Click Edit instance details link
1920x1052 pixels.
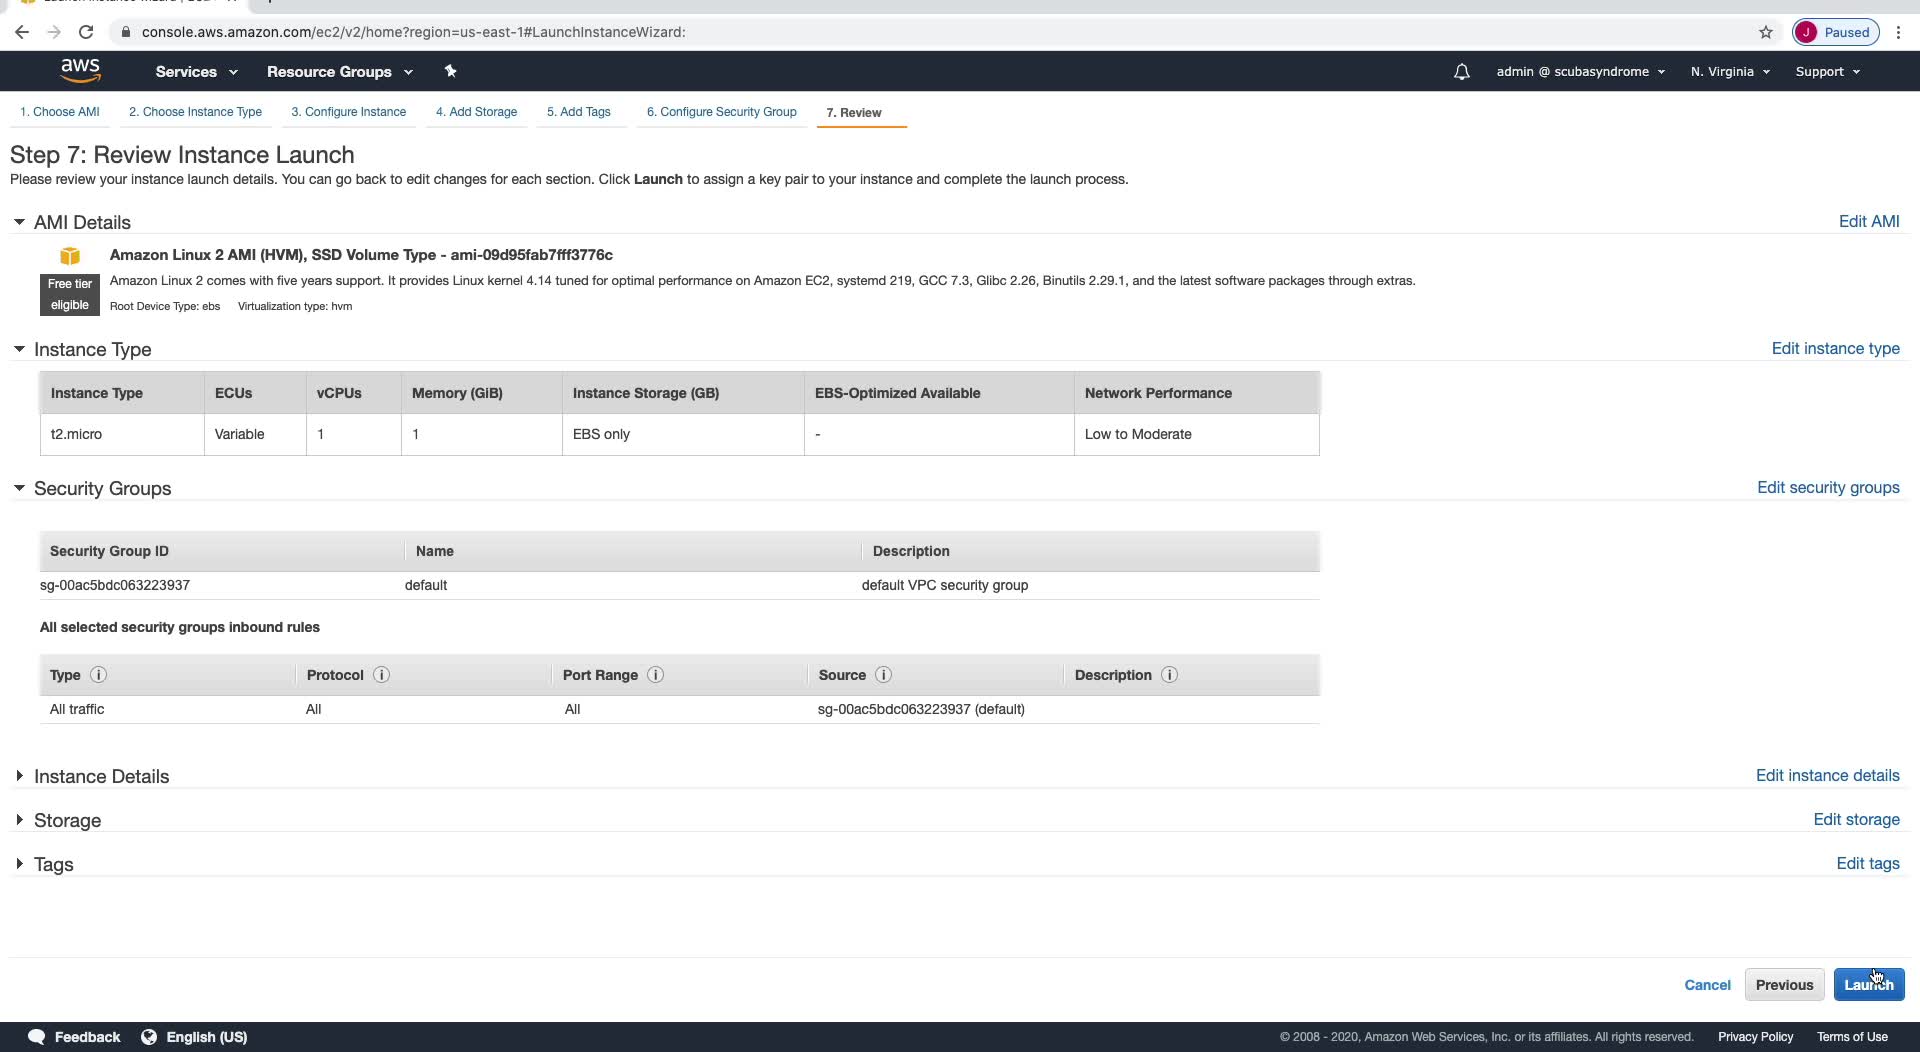(x=1827, y=776)
